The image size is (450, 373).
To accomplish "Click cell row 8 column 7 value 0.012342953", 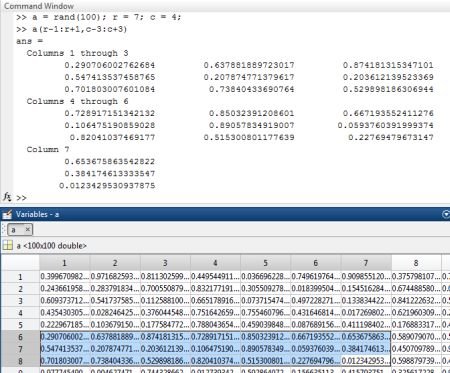I will pos(366,361).
